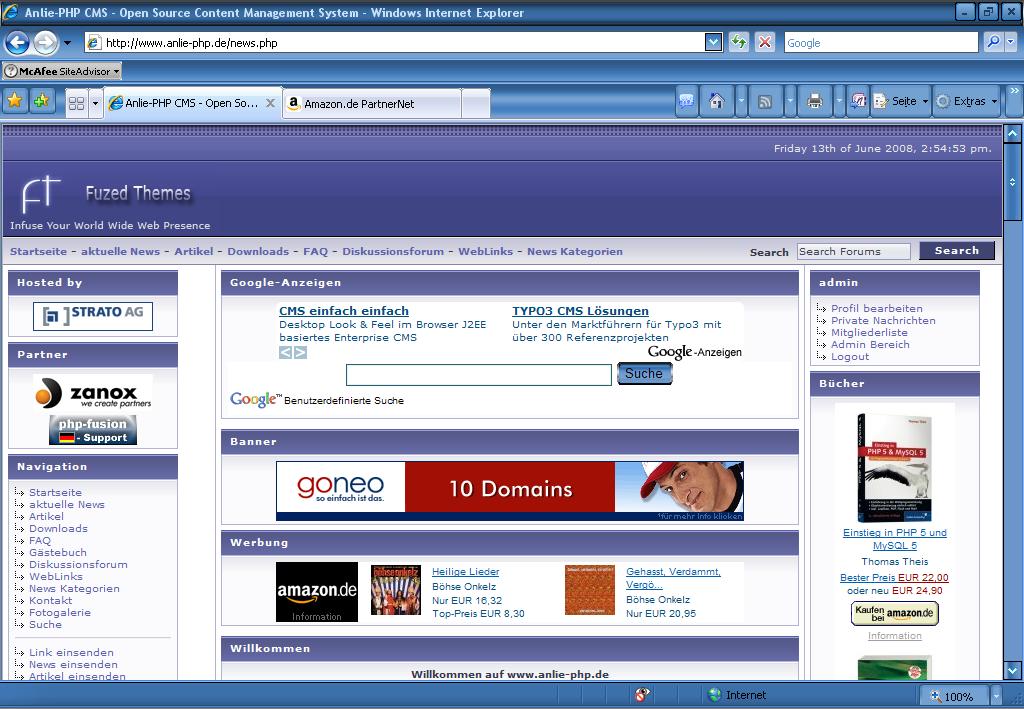Click the RSS feeds icon
Screen dimensions: 1024x709
tap(765, 102)
